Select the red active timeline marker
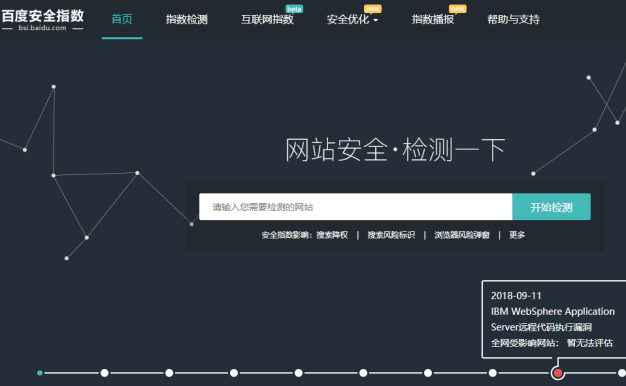The height and width of the screenshot is (386, 626). pos(558,373)
